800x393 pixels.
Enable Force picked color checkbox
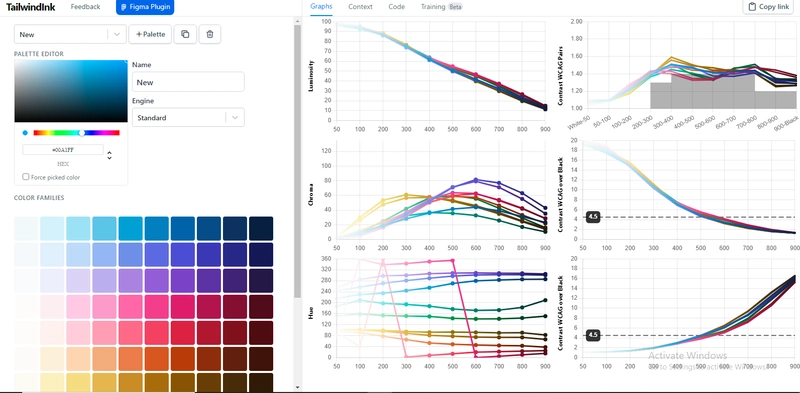click(26, 177)
